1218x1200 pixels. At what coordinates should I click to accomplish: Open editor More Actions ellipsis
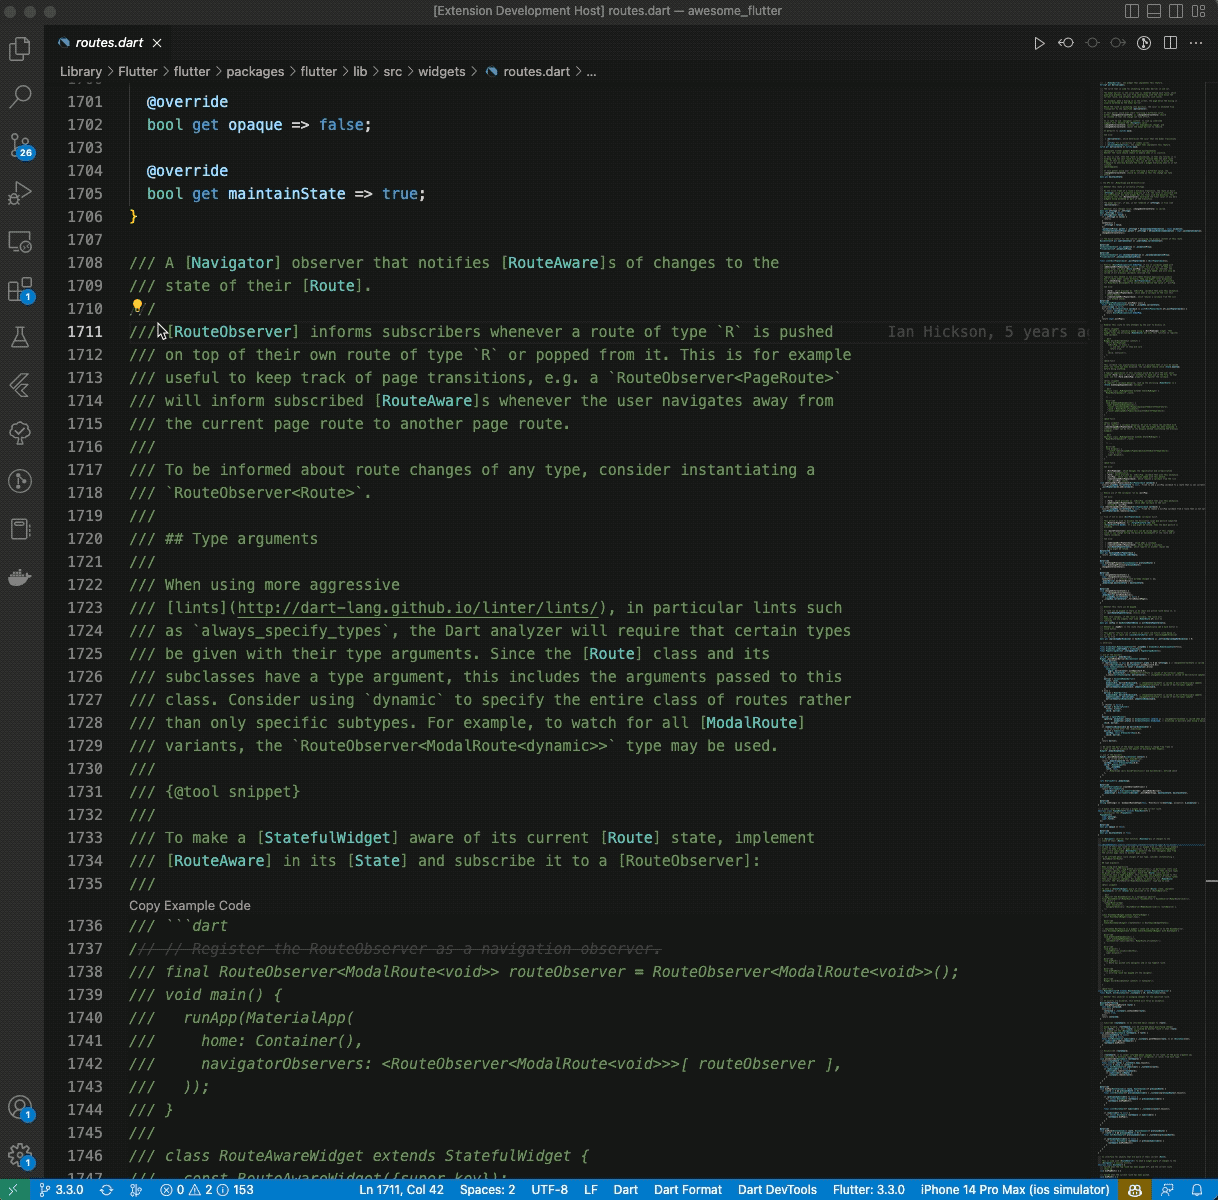1196,43
